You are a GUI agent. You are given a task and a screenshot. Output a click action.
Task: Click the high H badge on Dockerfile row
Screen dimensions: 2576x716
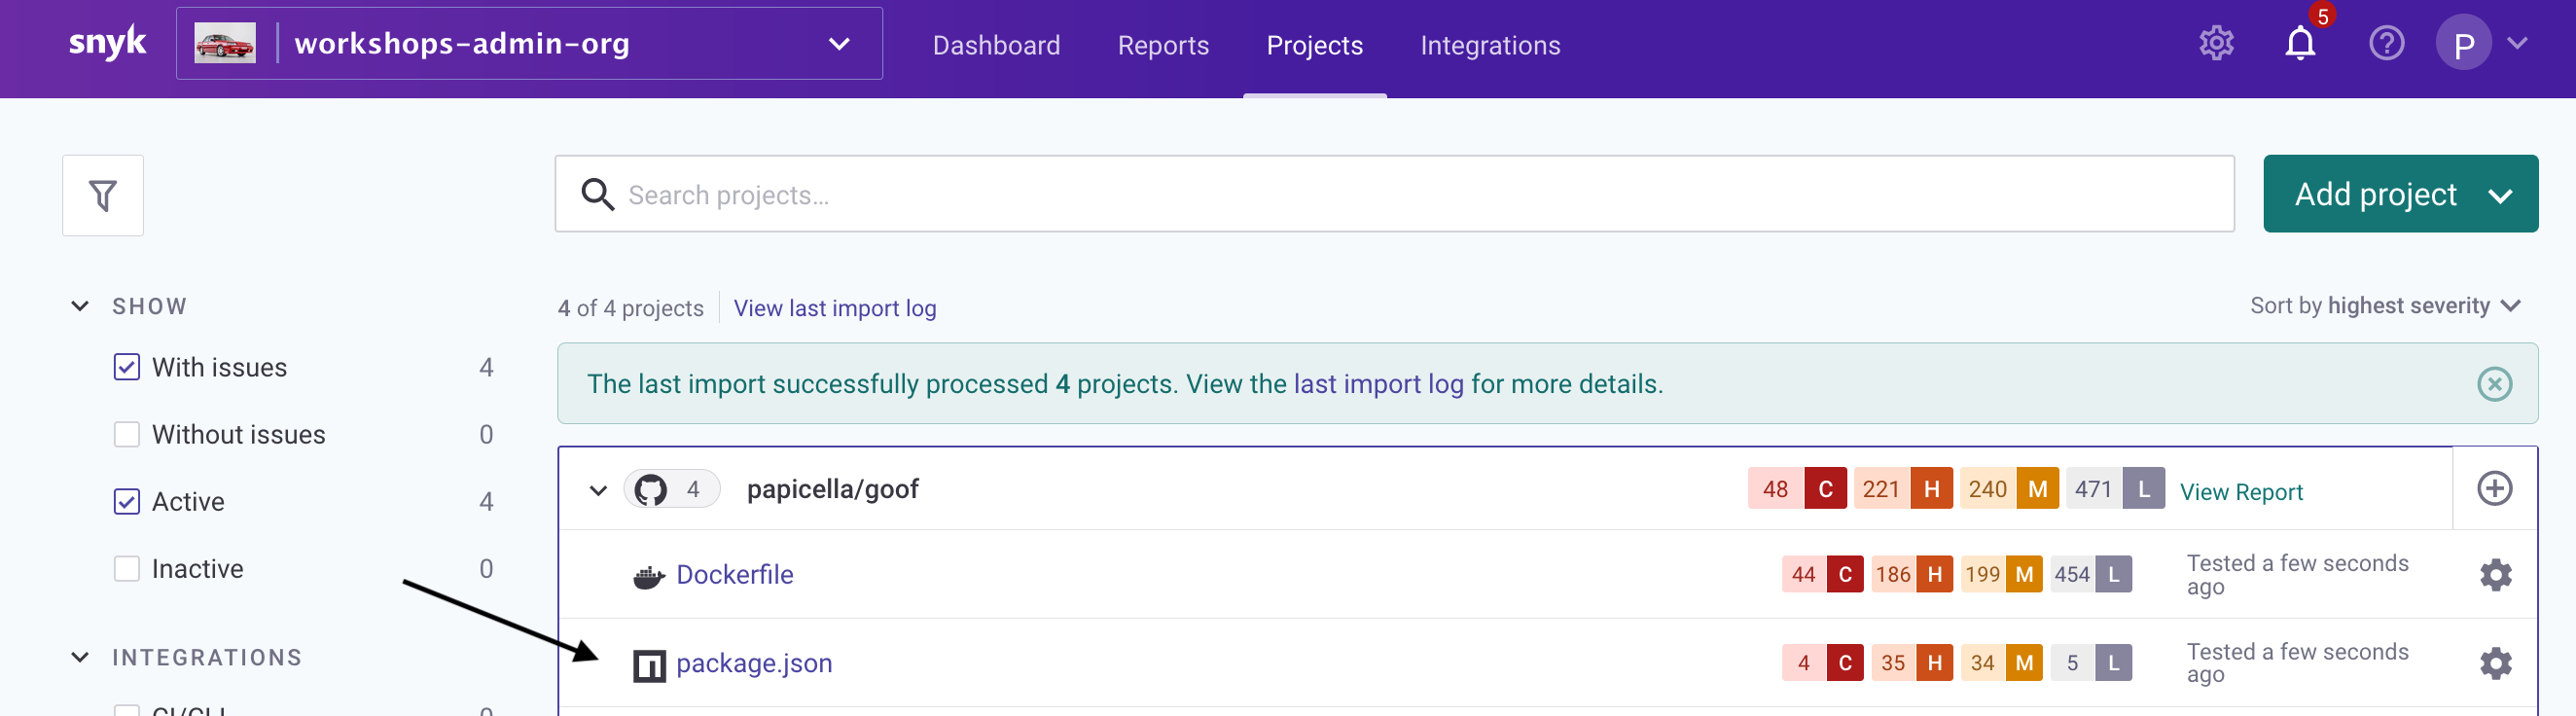[x=1934, y=576]
